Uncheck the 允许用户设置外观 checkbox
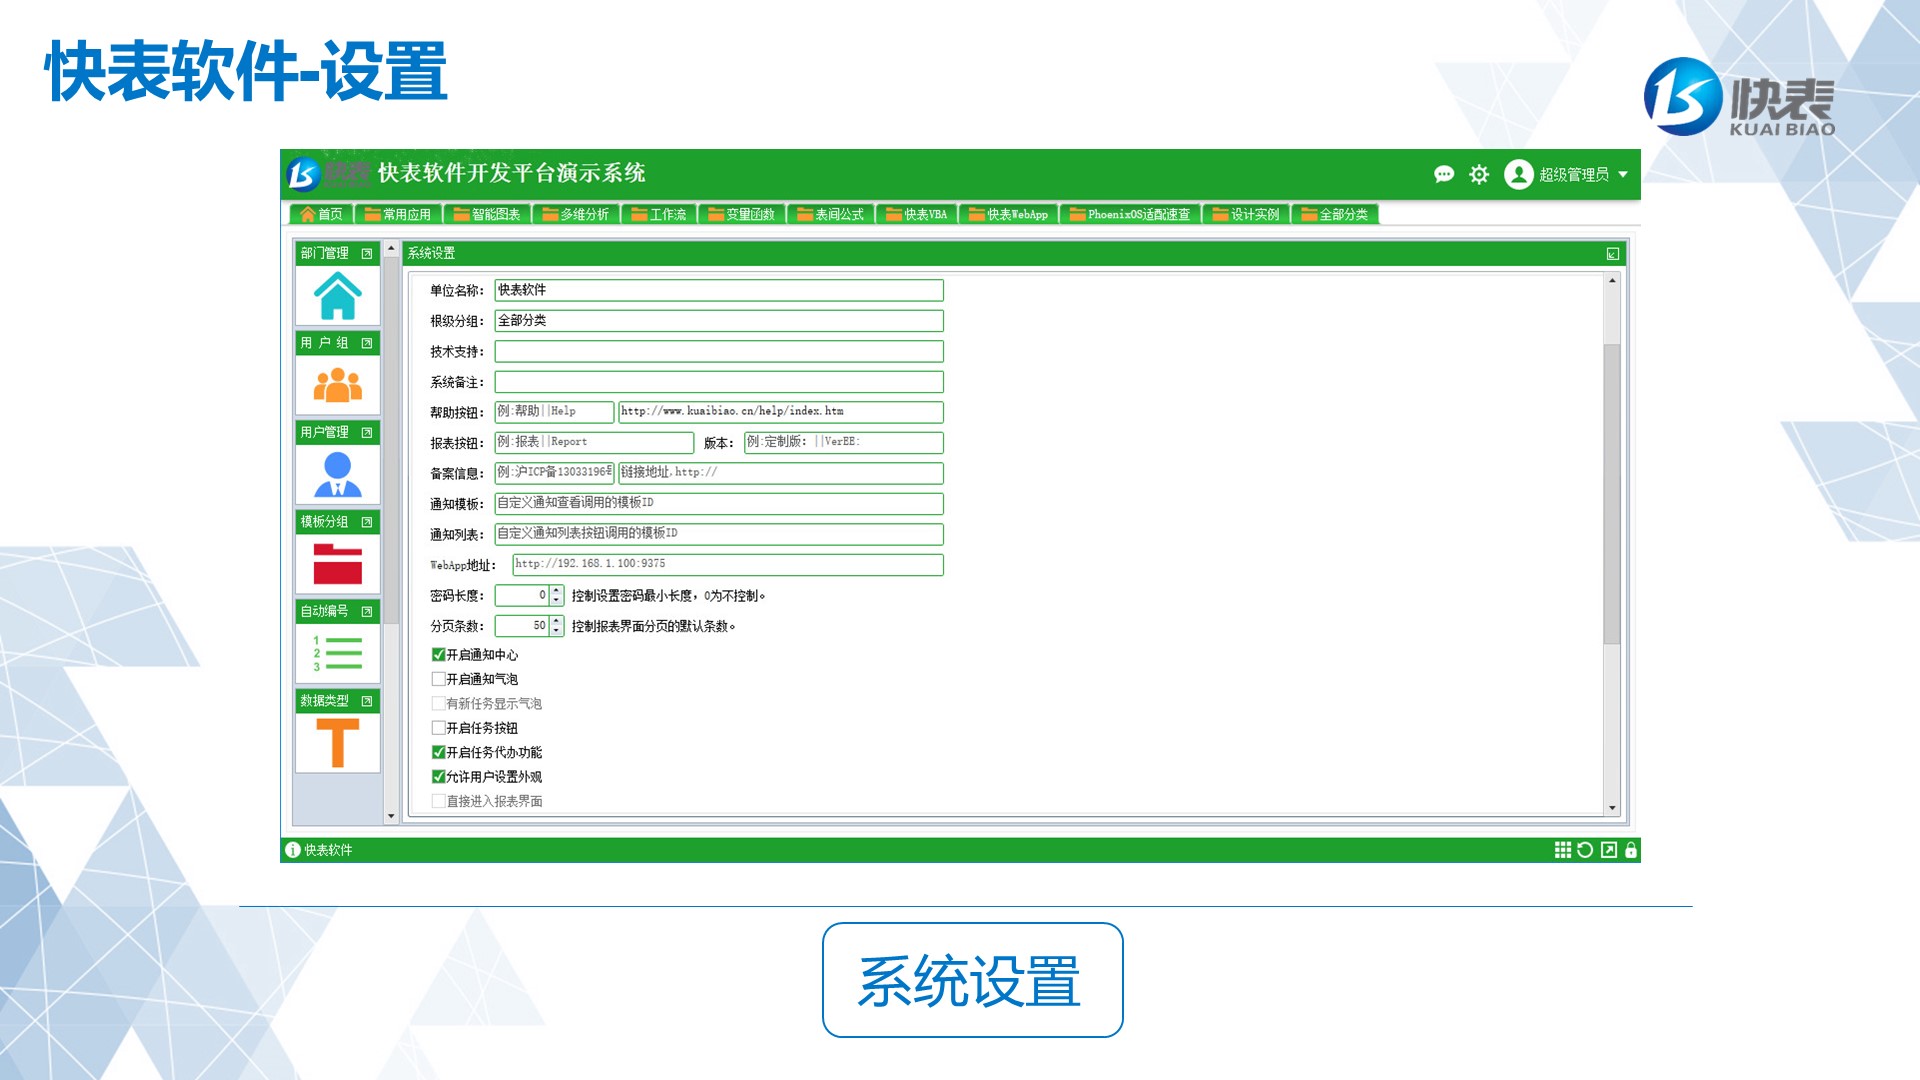 pyautogui.click(x=438, y=777)
